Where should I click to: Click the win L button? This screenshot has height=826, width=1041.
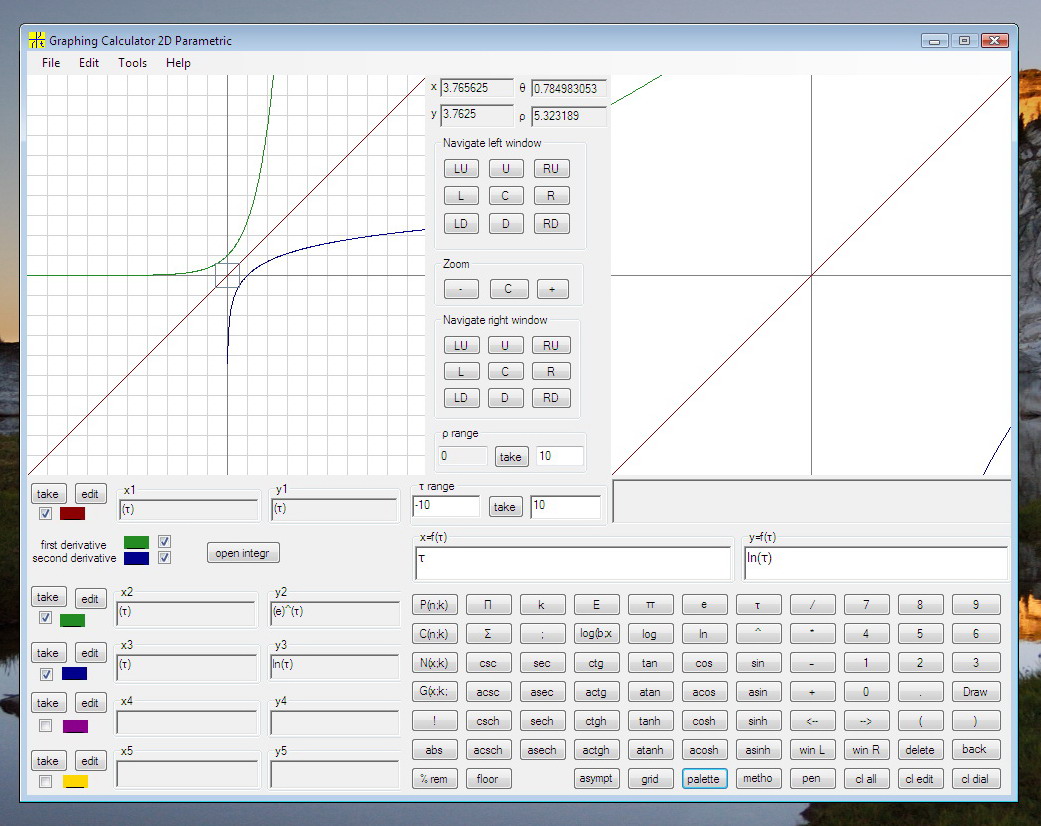(812, 750)
